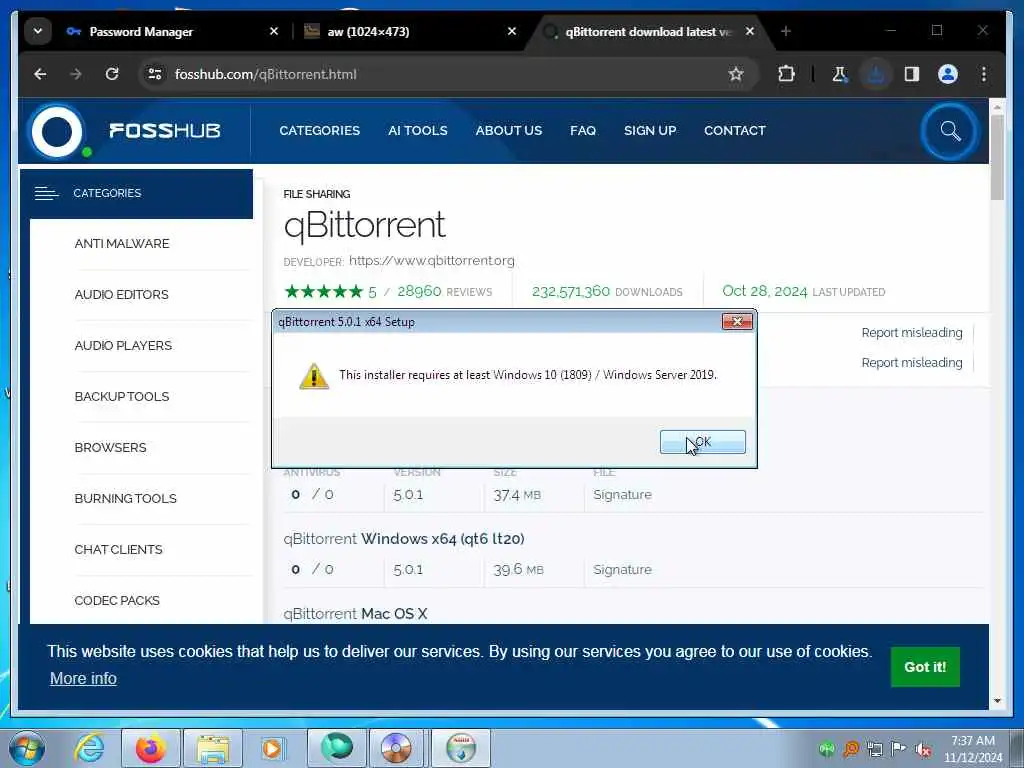The height and width of the screenshot is (768, 1024).
Task: Launch Internet Explorer from the taskbar
Action: 89,748
